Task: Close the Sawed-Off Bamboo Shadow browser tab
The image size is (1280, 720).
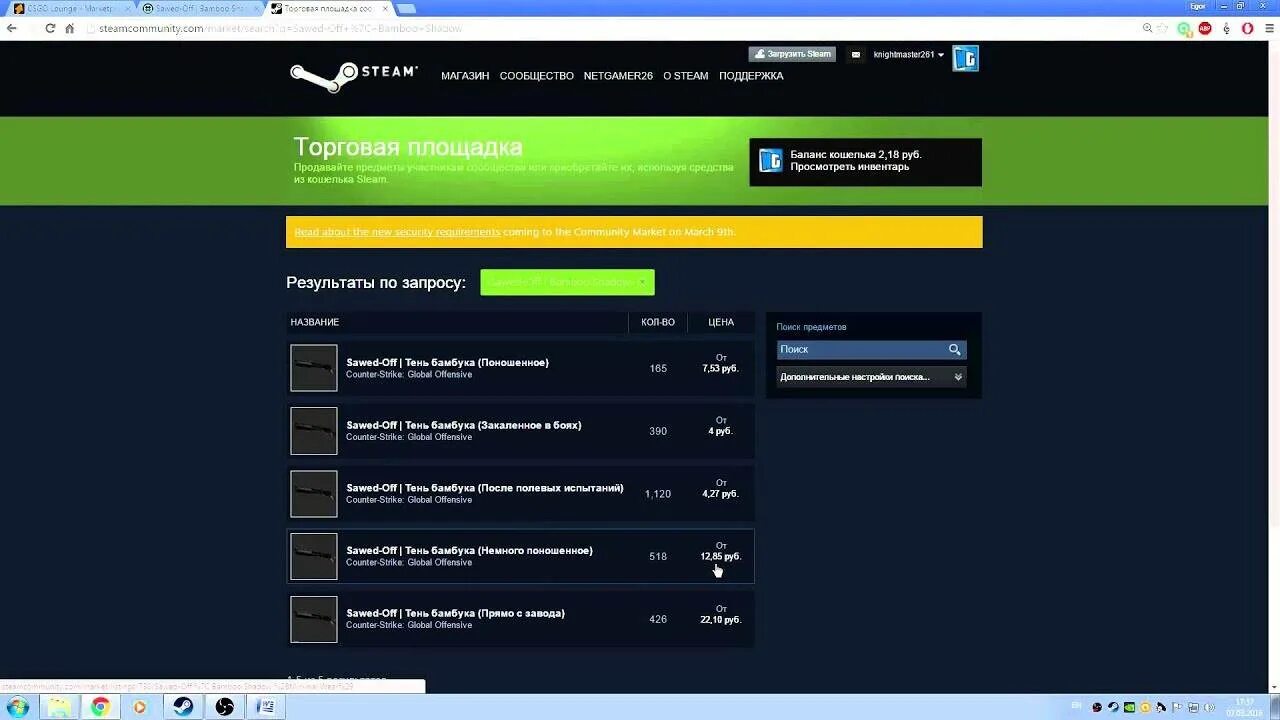Action: pos(258,8)
